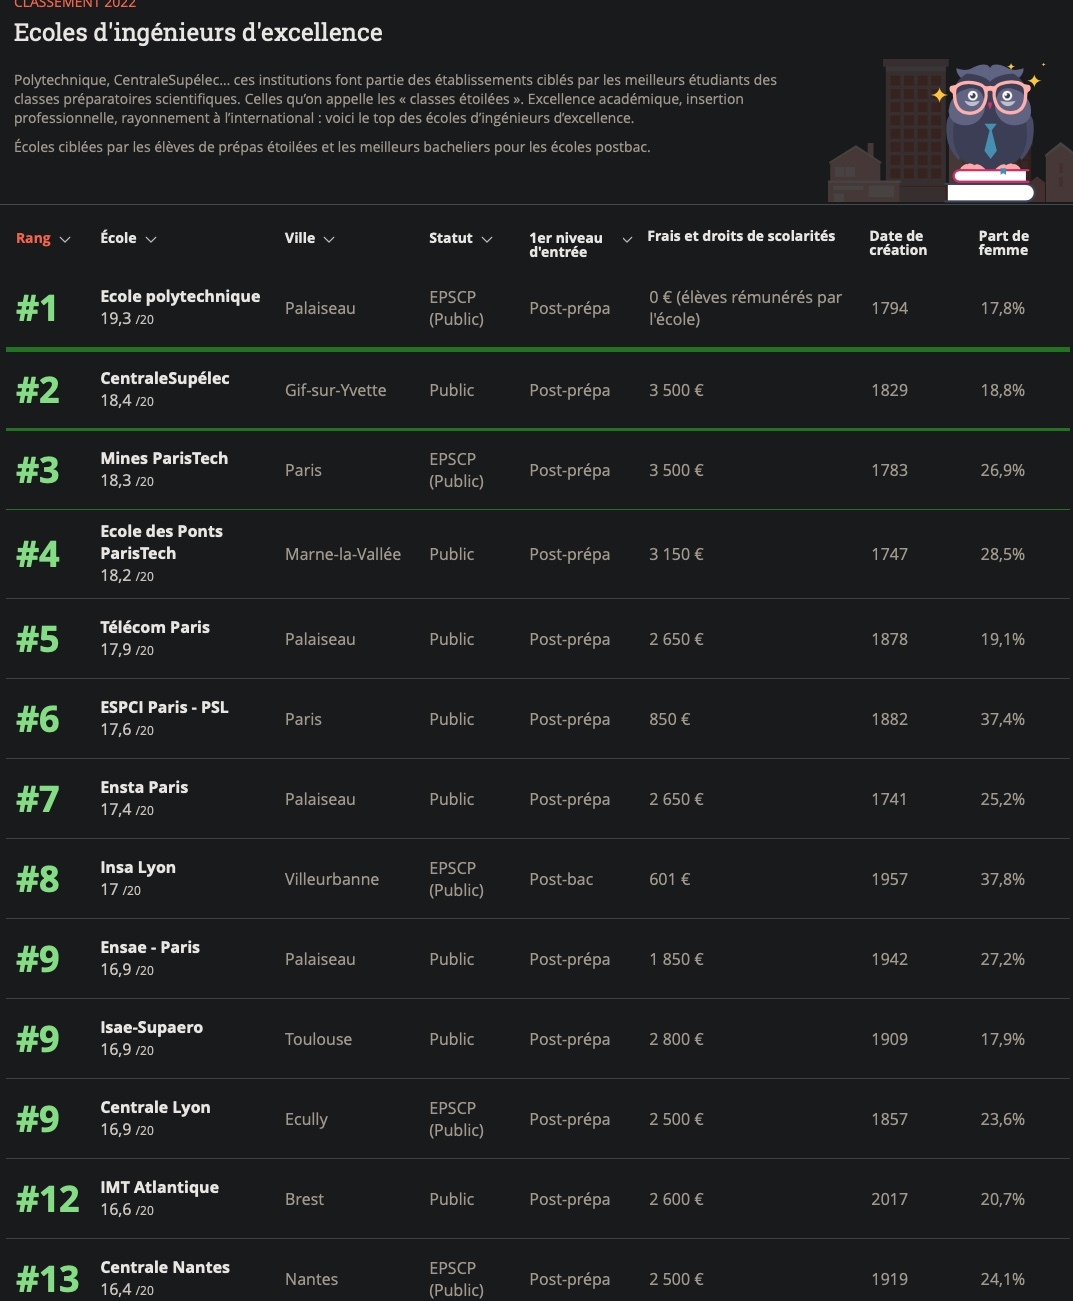Select the Insa Lyon school name
This screenshot has width=1073, height=1301.
(x=138, y=867)
